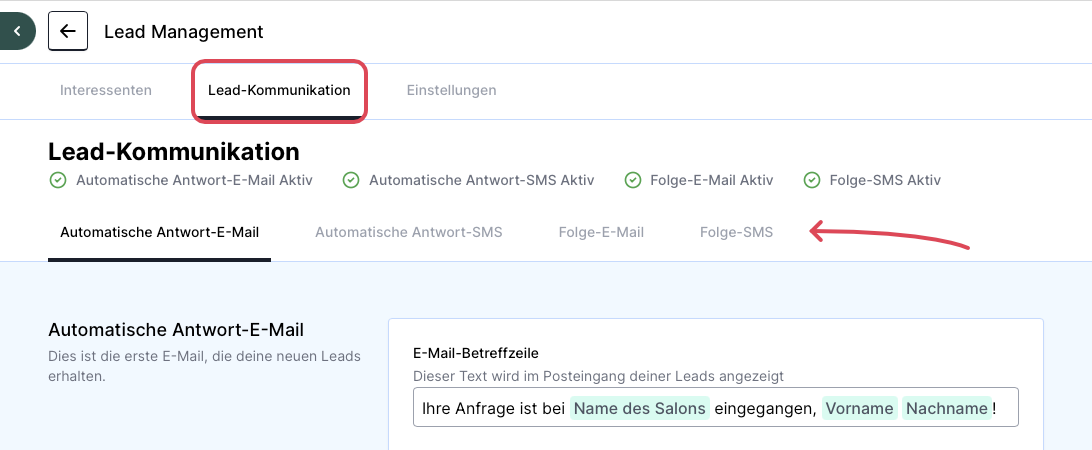Click the 'Dies ist die erste E-Mail' description
1092x450 pixels.
[x=205, y=366]
